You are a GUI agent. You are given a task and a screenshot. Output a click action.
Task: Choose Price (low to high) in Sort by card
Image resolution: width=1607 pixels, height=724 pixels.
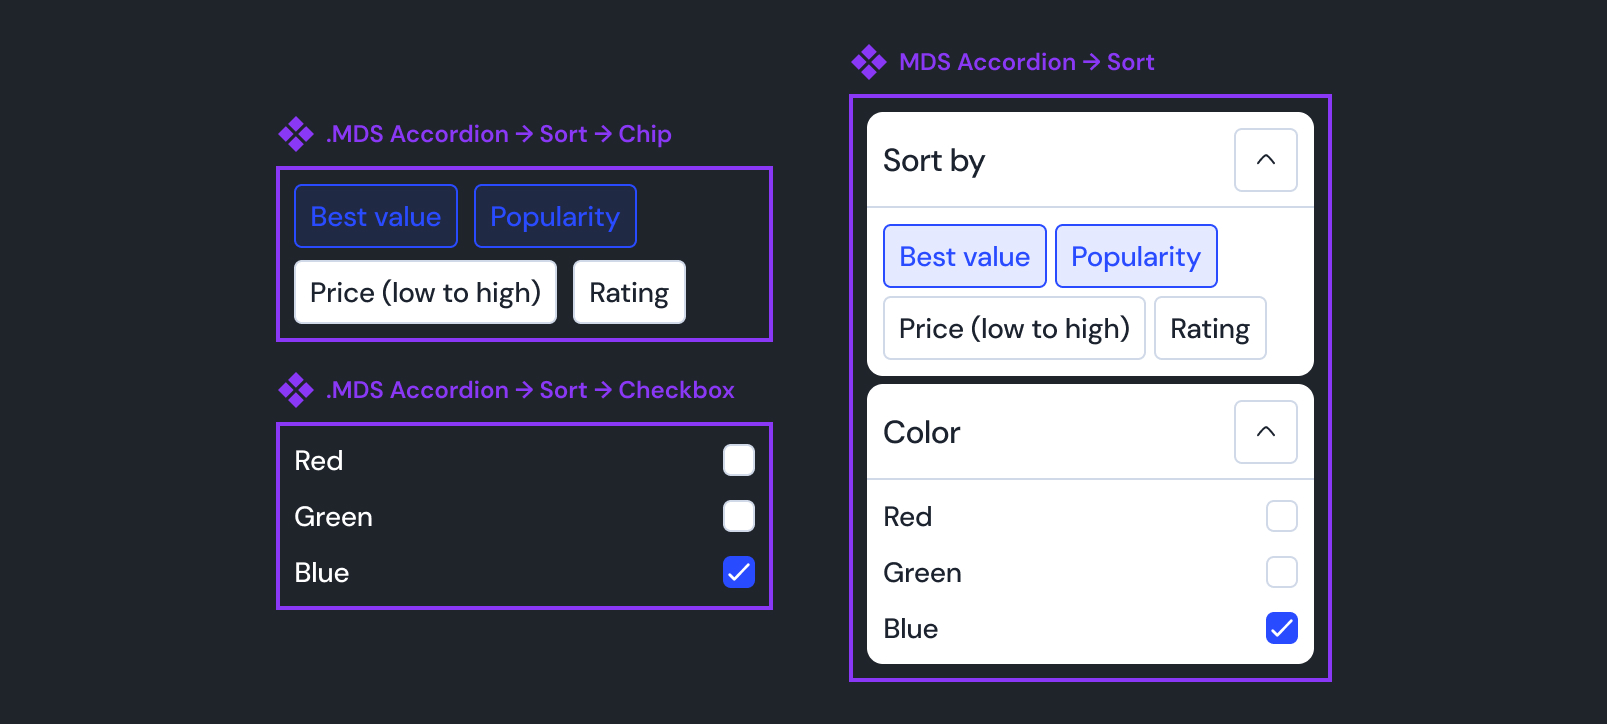tap(1014, 329)
